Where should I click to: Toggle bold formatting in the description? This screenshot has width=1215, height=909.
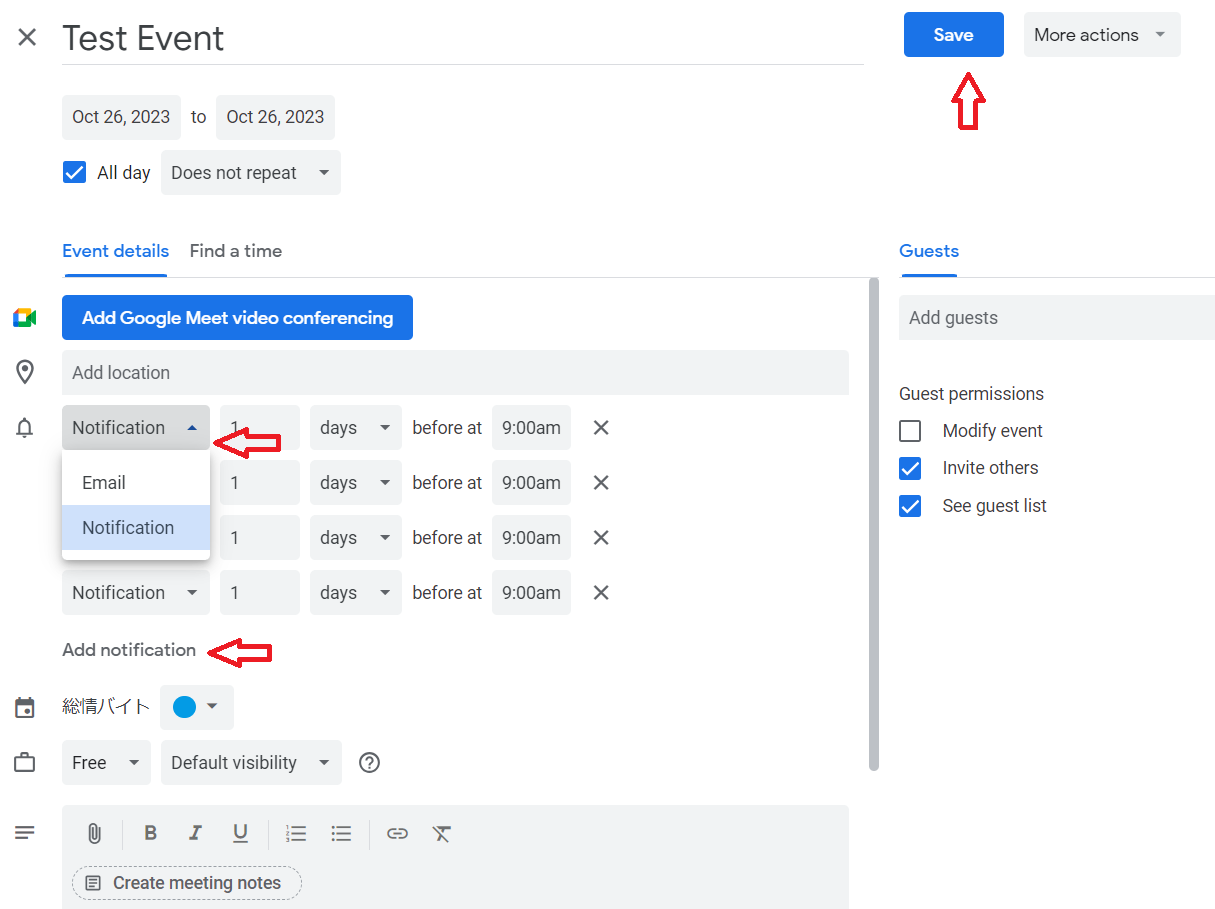151,833
